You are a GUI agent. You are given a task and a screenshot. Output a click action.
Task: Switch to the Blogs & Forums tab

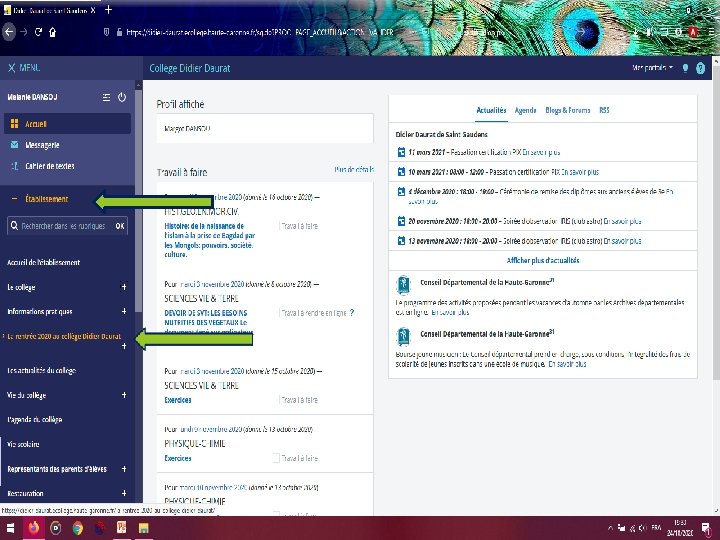tap(568, 110)
